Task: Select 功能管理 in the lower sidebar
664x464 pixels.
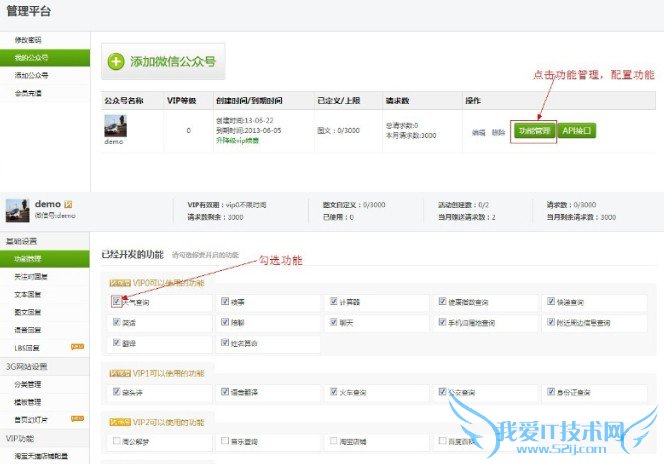Action: (x=44, y=259)
